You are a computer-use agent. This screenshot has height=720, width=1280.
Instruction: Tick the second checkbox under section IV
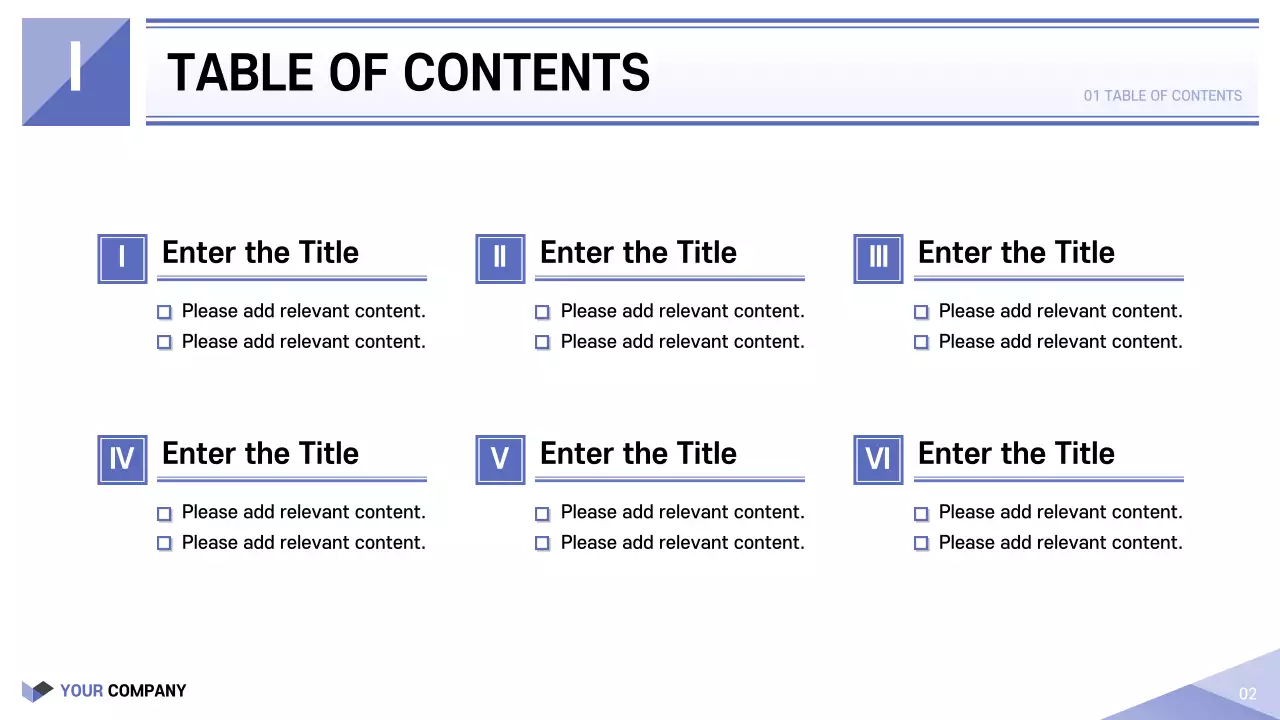tap(164, 543)
